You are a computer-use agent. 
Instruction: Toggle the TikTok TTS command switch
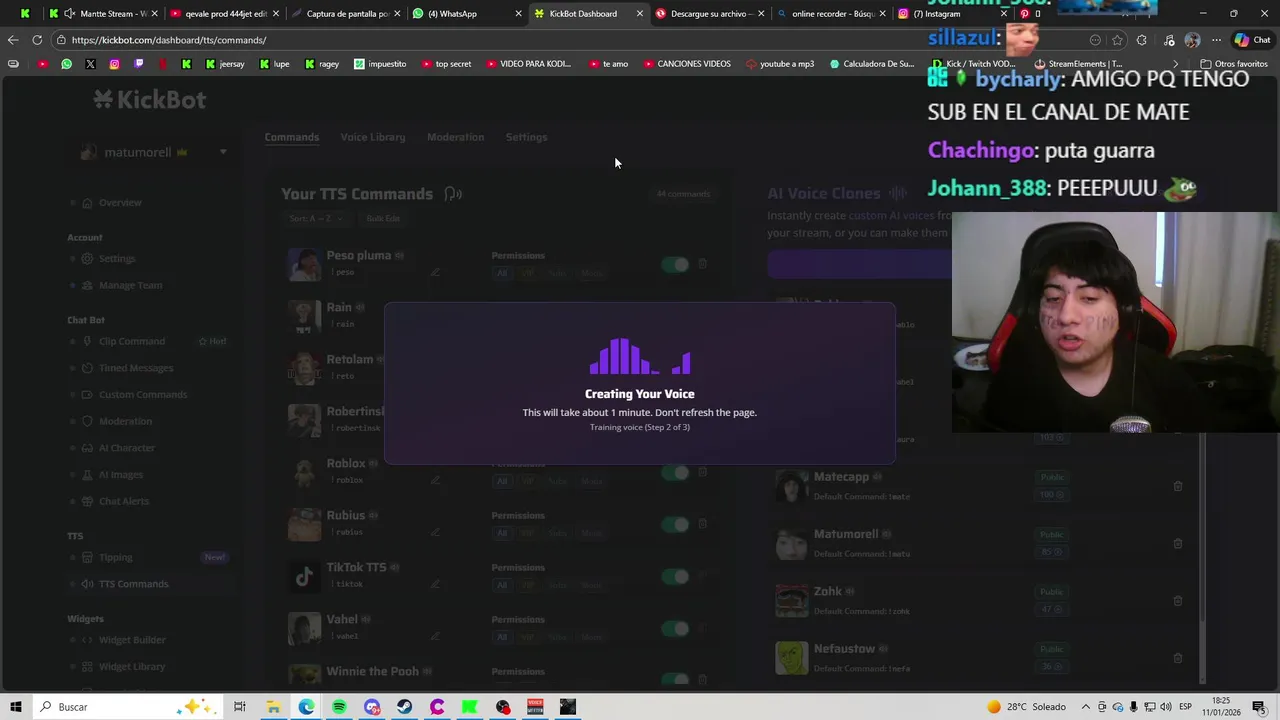pos(675,576)
